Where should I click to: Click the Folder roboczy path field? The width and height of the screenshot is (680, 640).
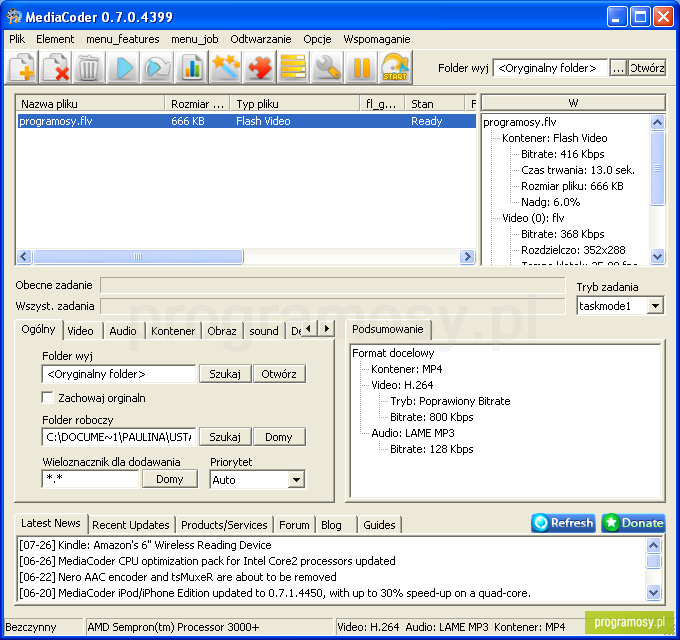[x=119, y=437]
